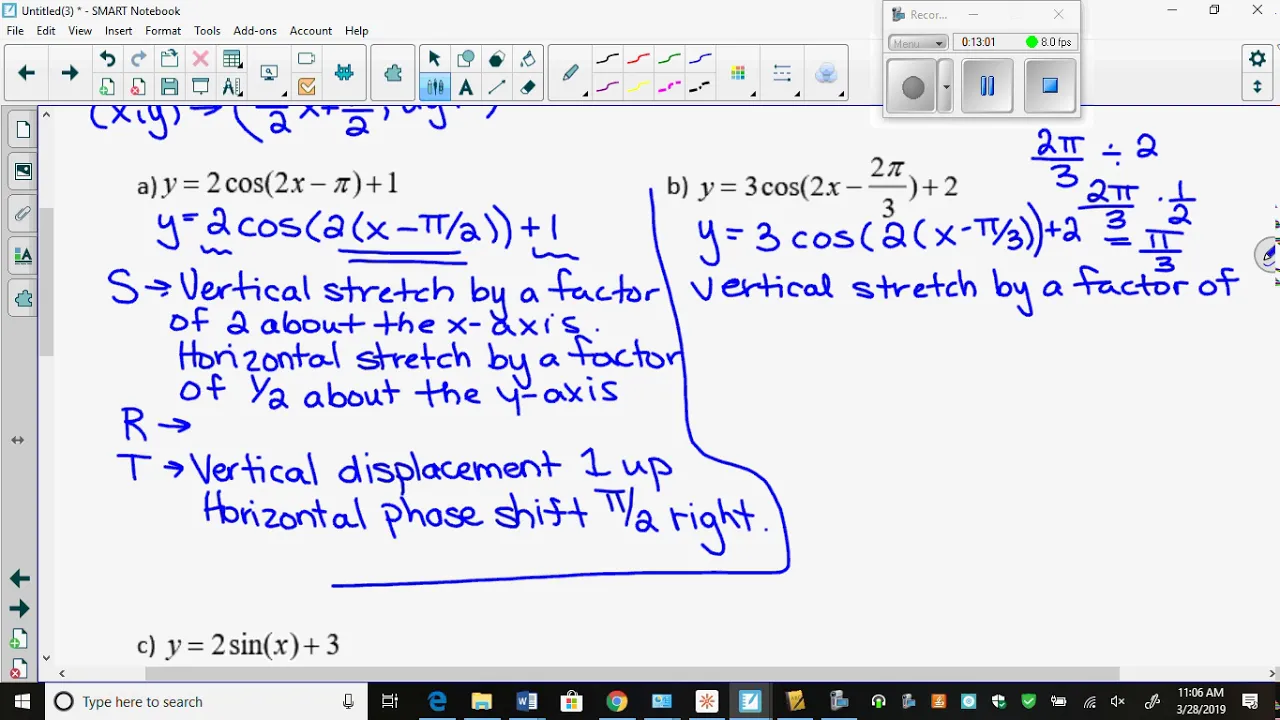This screenshot has width=1280, height=720.
Task: Open view screens magnifier dropdown
Action: point(270,73)
